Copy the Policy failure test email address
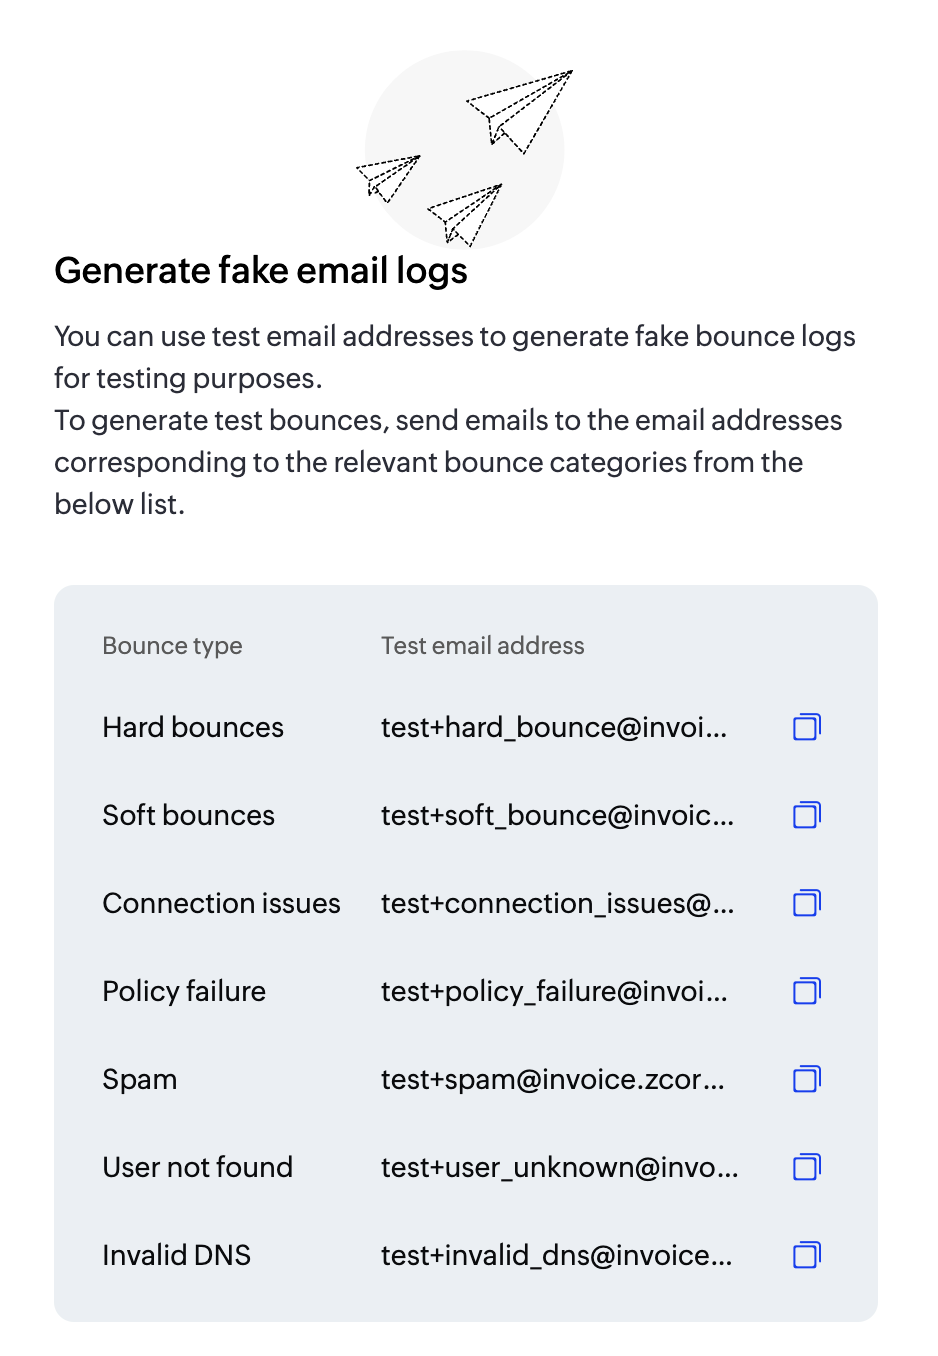The image size is (938, 1356). (x=806, y=991)
